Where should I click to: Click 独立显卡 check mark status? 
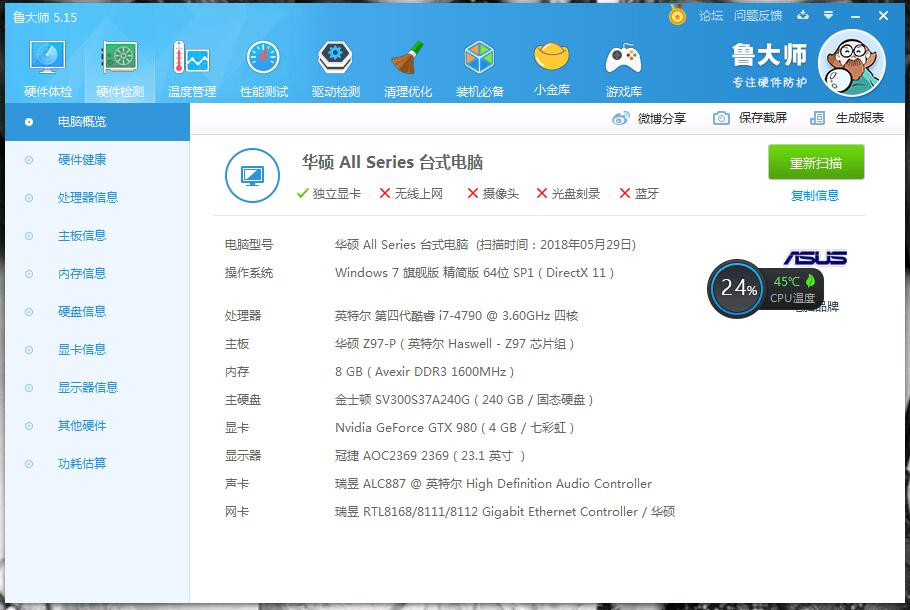tap(328, 194)
